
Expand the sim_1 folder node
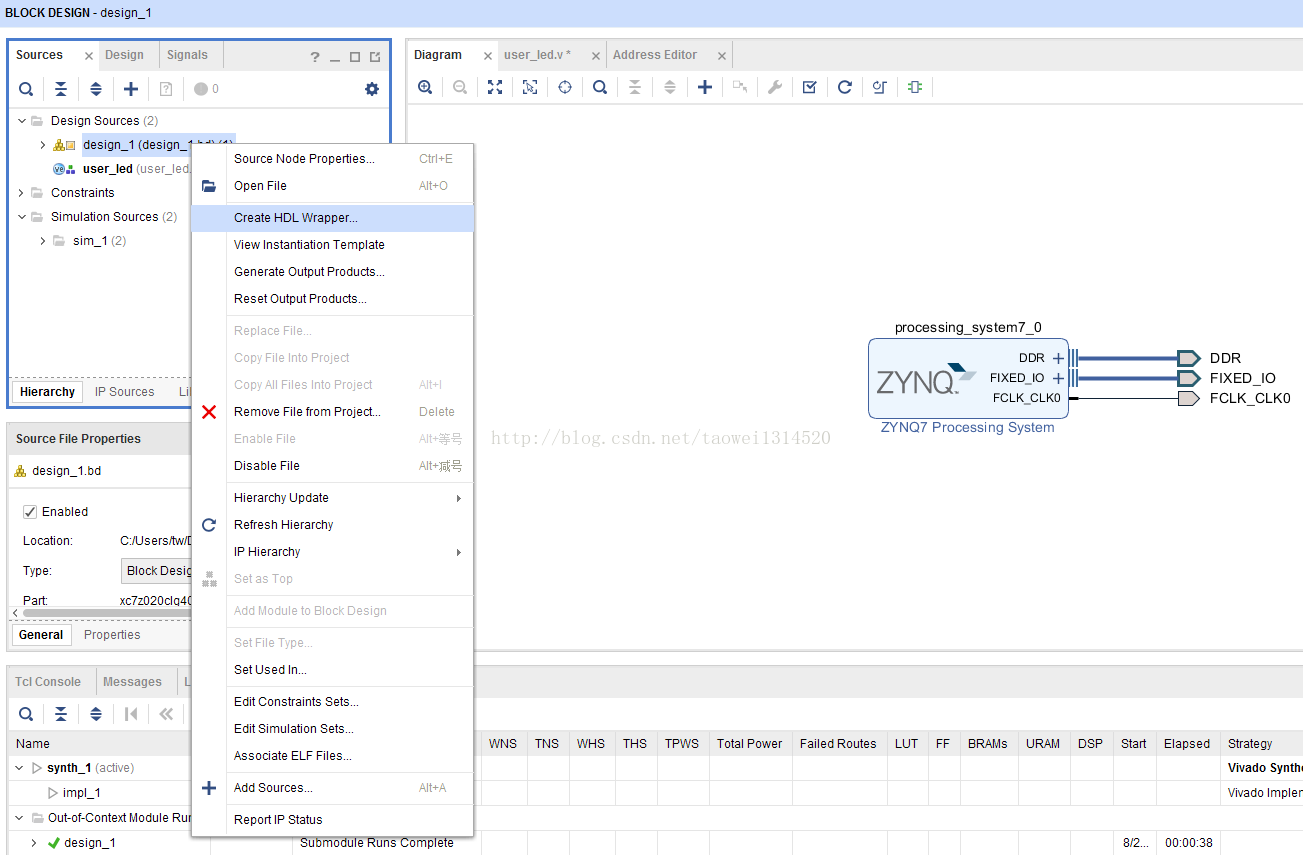click(43, 241)
